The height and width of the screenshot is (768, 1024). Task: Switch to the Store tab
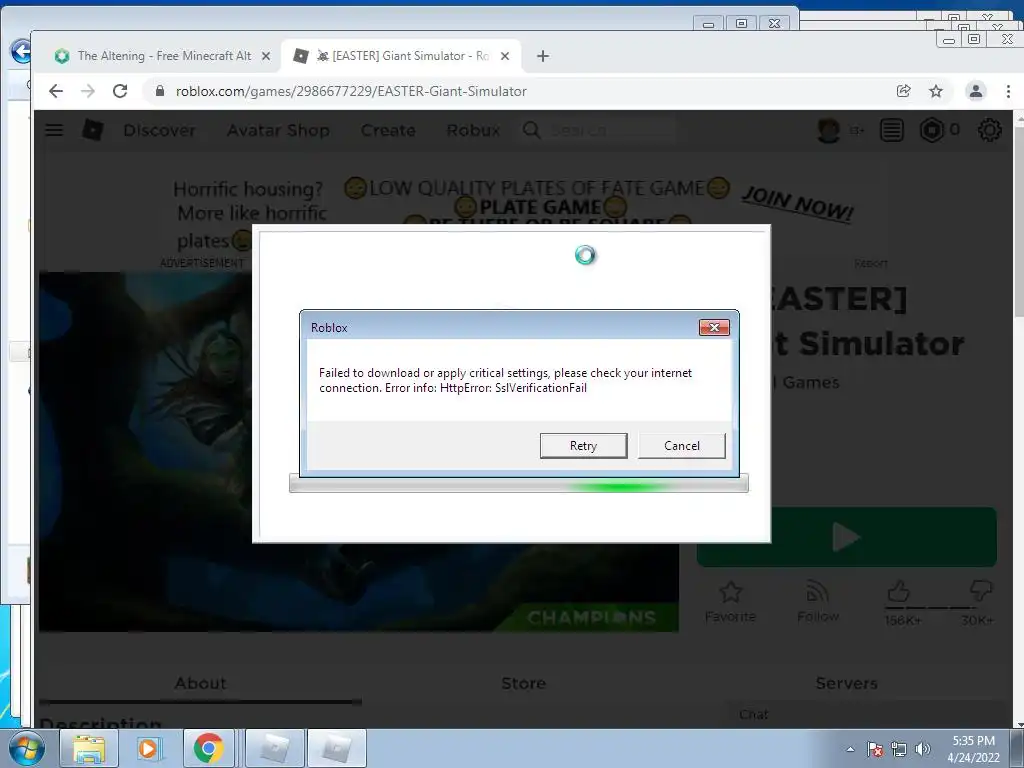(x=523, y=684)
